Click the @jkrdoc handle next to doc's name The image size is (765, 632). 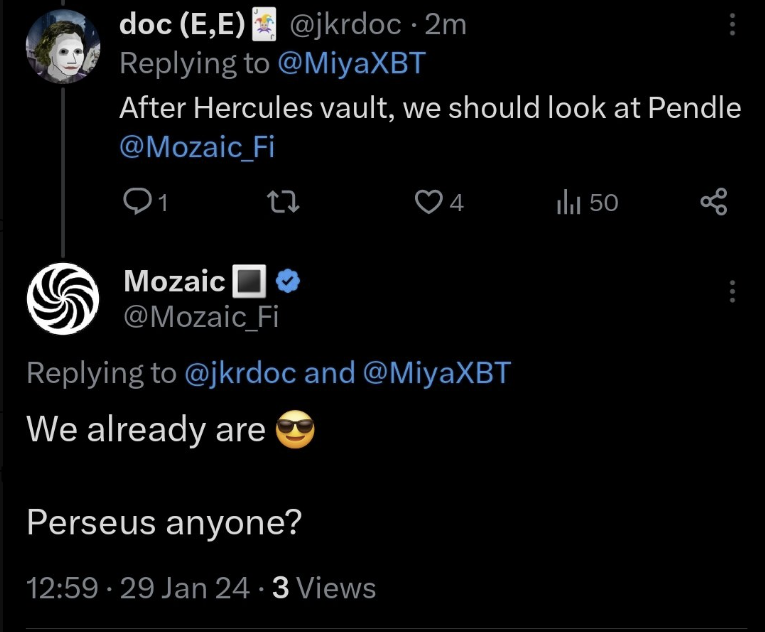[x=344, y=25]
